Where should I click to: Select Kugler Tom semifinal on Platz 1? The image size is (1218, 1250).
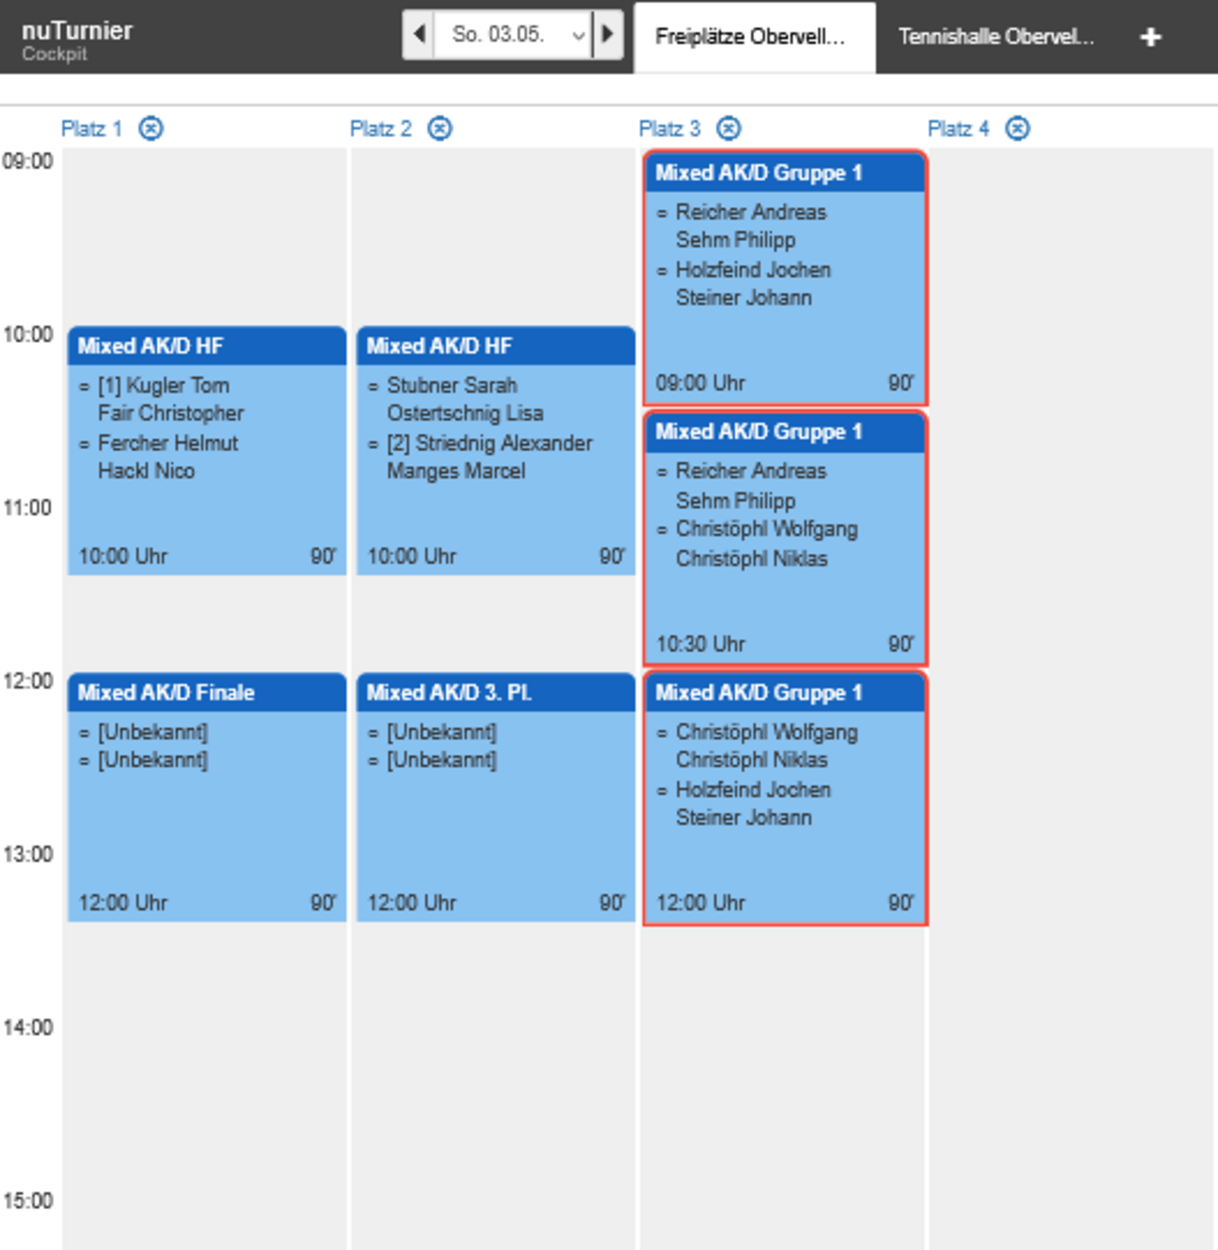click(x=207, y=450)
